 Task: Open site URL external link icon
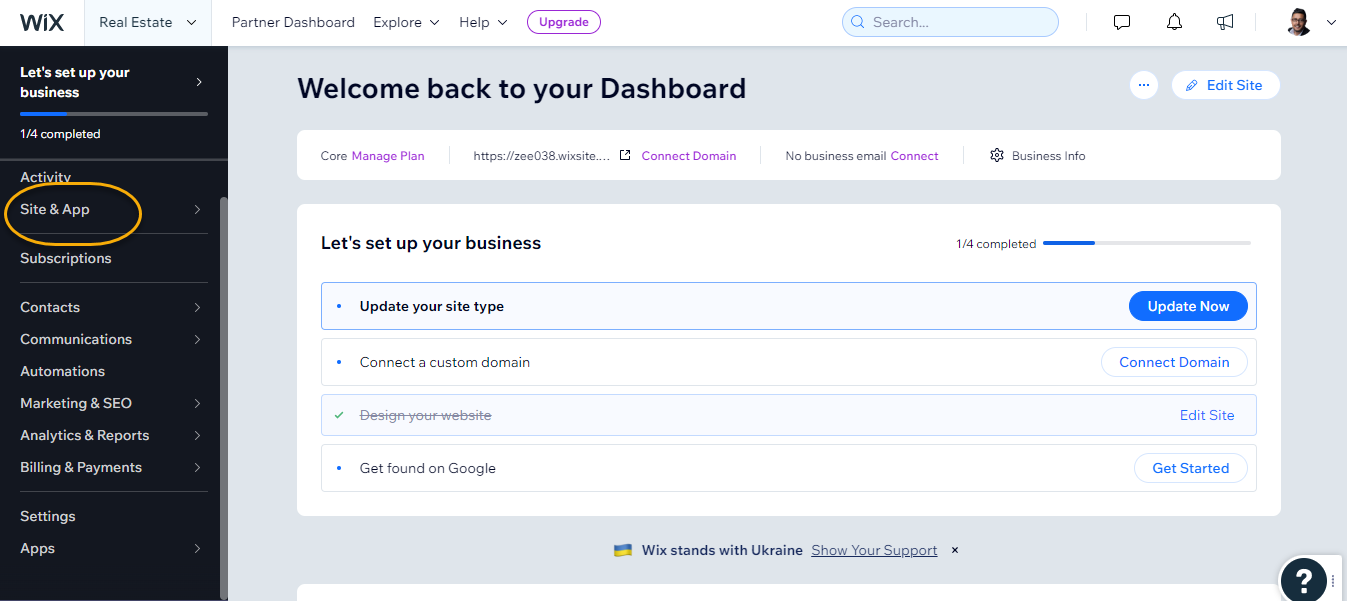coord(625,156)
